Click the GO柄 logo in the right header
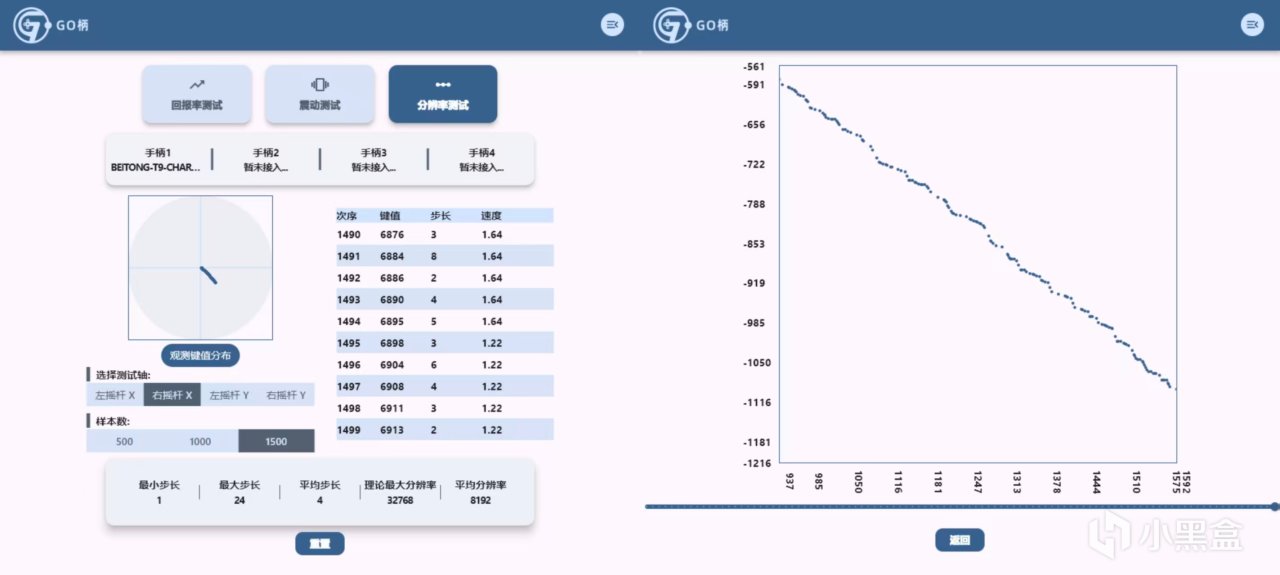 [690, 25]
